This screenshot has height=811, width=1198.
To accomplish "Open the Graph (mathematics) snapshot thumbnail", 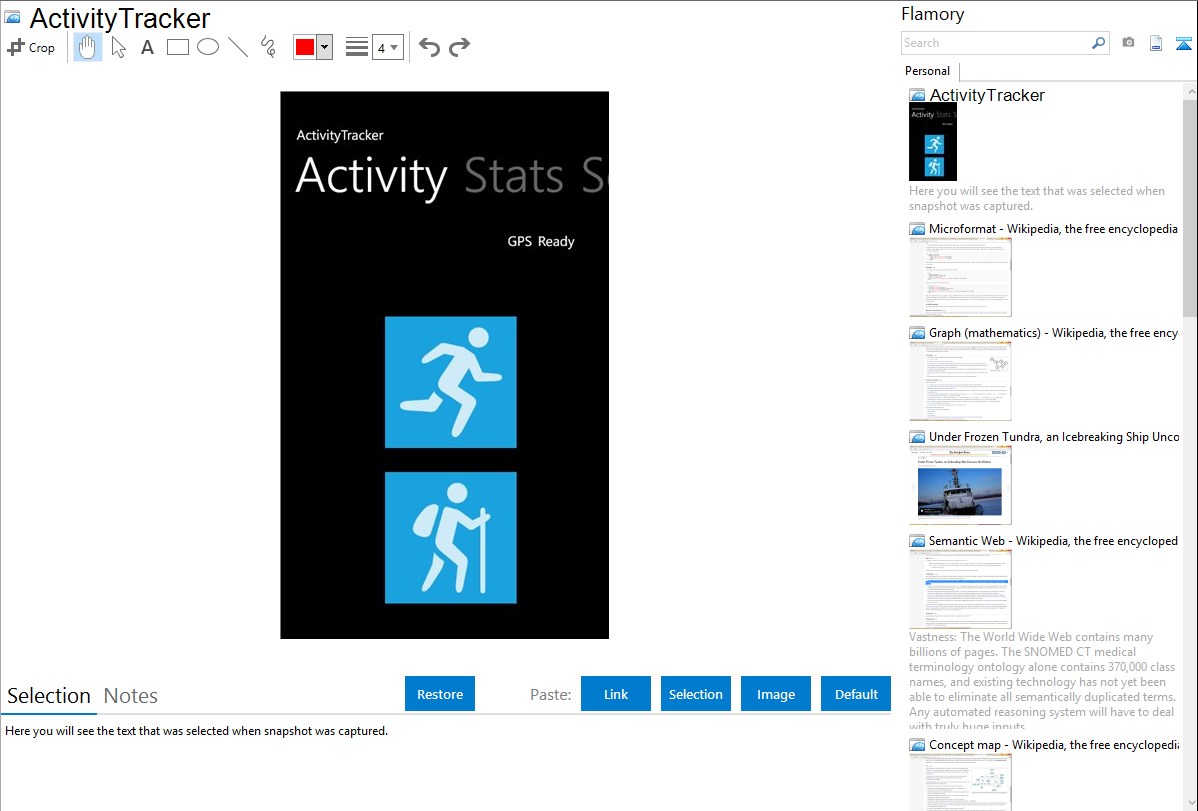I will click(960, 381).
